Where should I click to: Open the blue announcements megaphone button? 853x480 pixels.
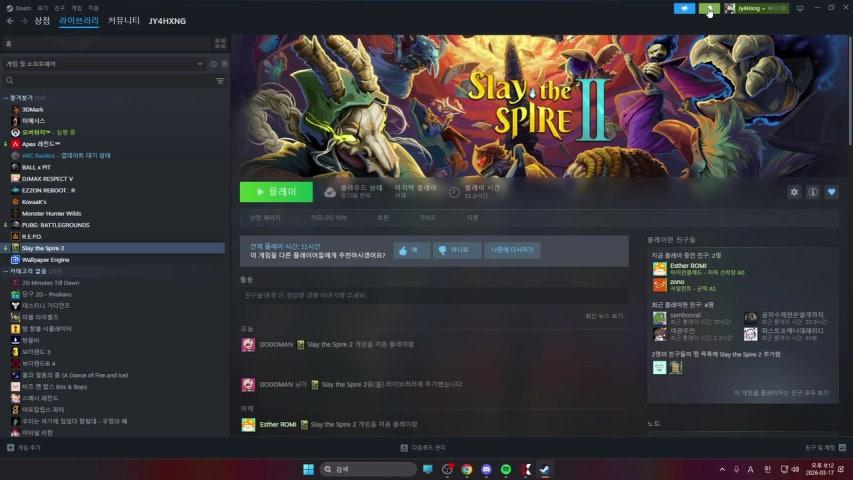(684, 8)
